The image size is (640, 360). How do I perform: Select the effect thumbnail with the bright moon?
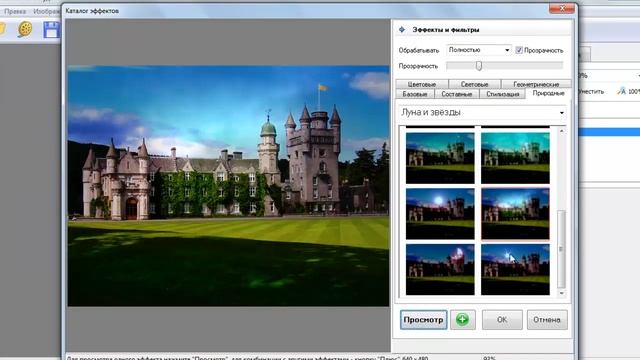tap(440, 214)
